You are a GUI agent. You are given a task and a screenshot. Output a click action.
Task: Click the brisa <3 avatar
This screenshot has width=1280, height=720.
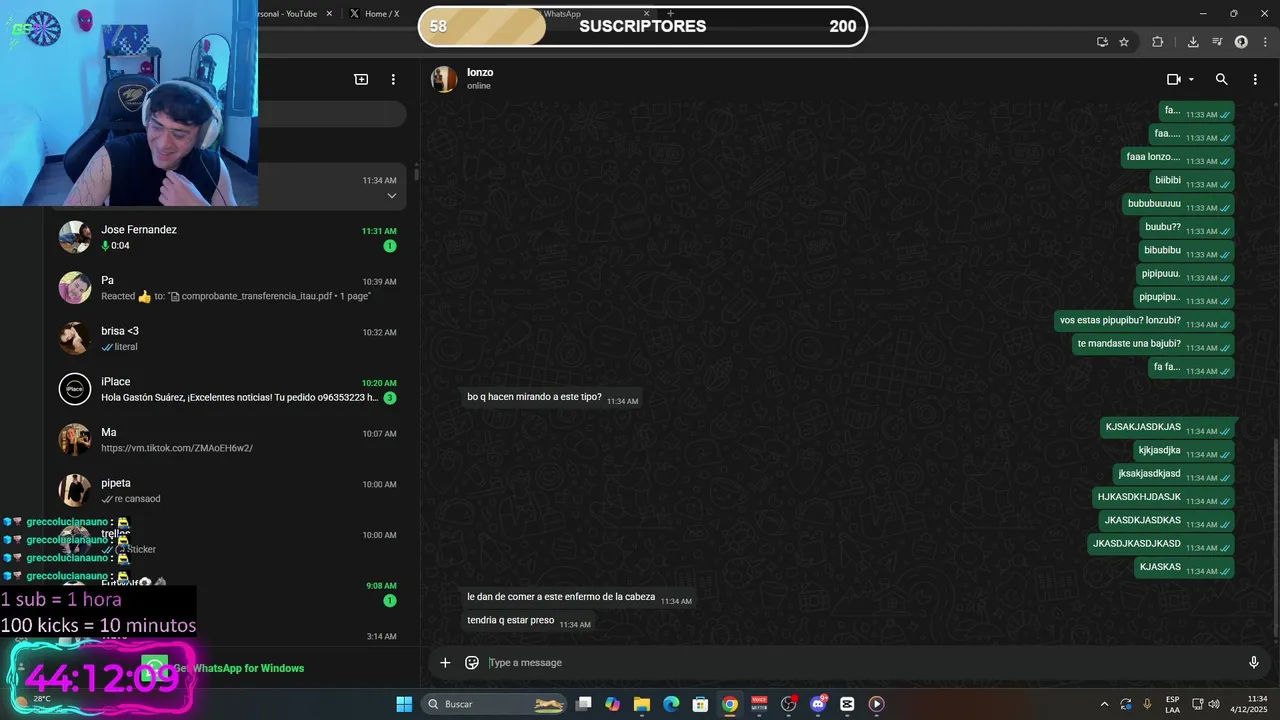click(x=75, y=338)
